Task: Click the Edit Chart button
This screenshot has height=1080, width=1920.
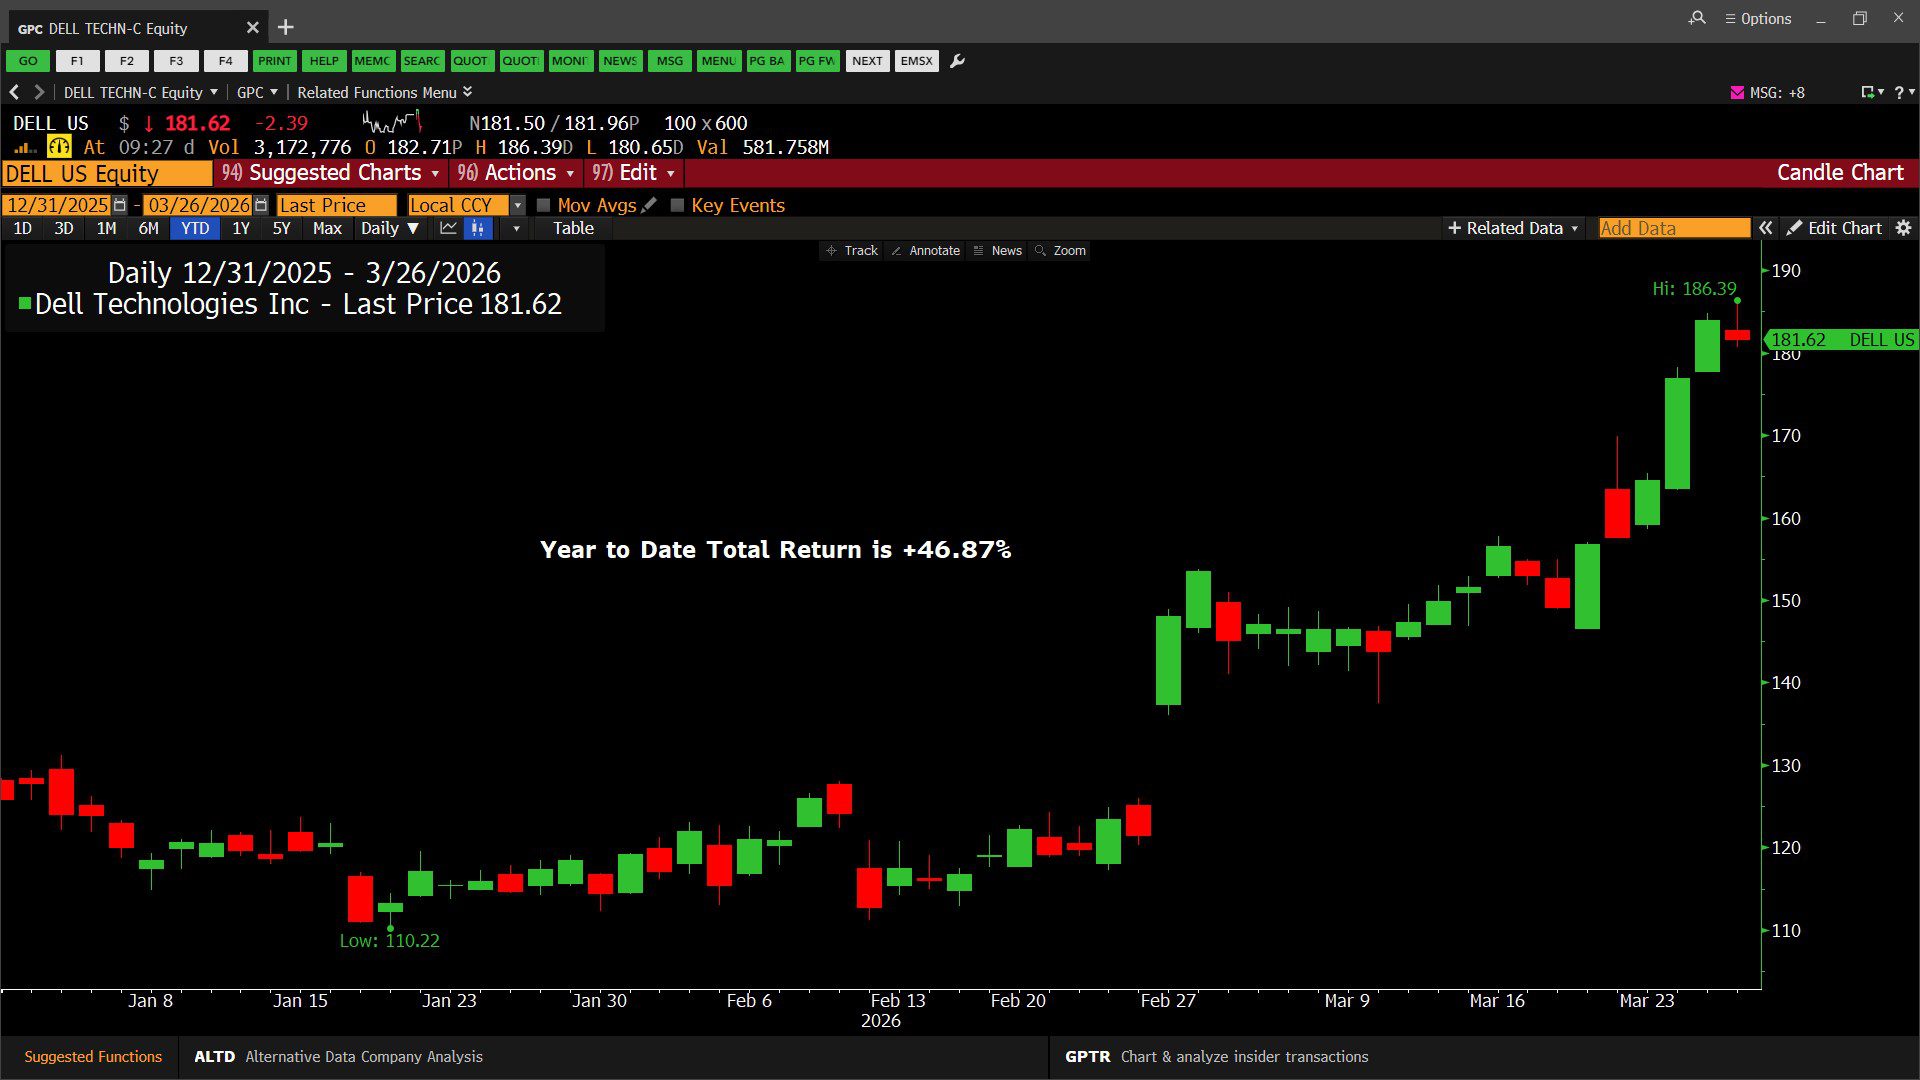Action: pyautogui.click(x=1833, y=228)
